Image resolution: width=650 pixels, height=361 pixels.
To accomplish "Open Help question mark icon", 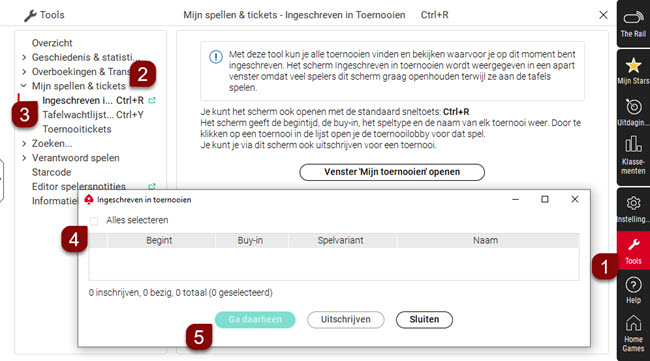I will (633, 285).
